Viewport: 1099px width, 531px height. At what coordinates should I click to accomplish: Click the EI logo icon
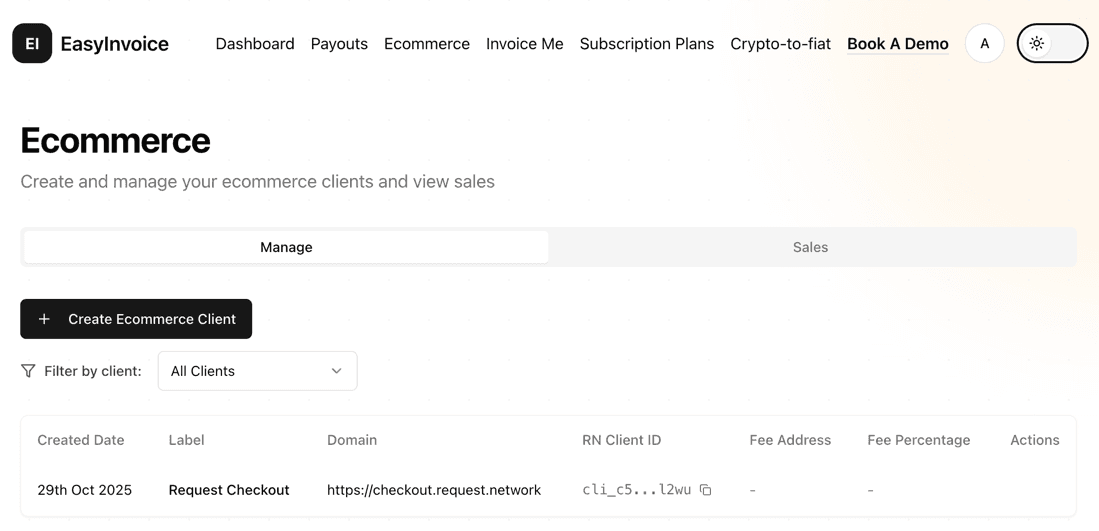click(32, 44)
